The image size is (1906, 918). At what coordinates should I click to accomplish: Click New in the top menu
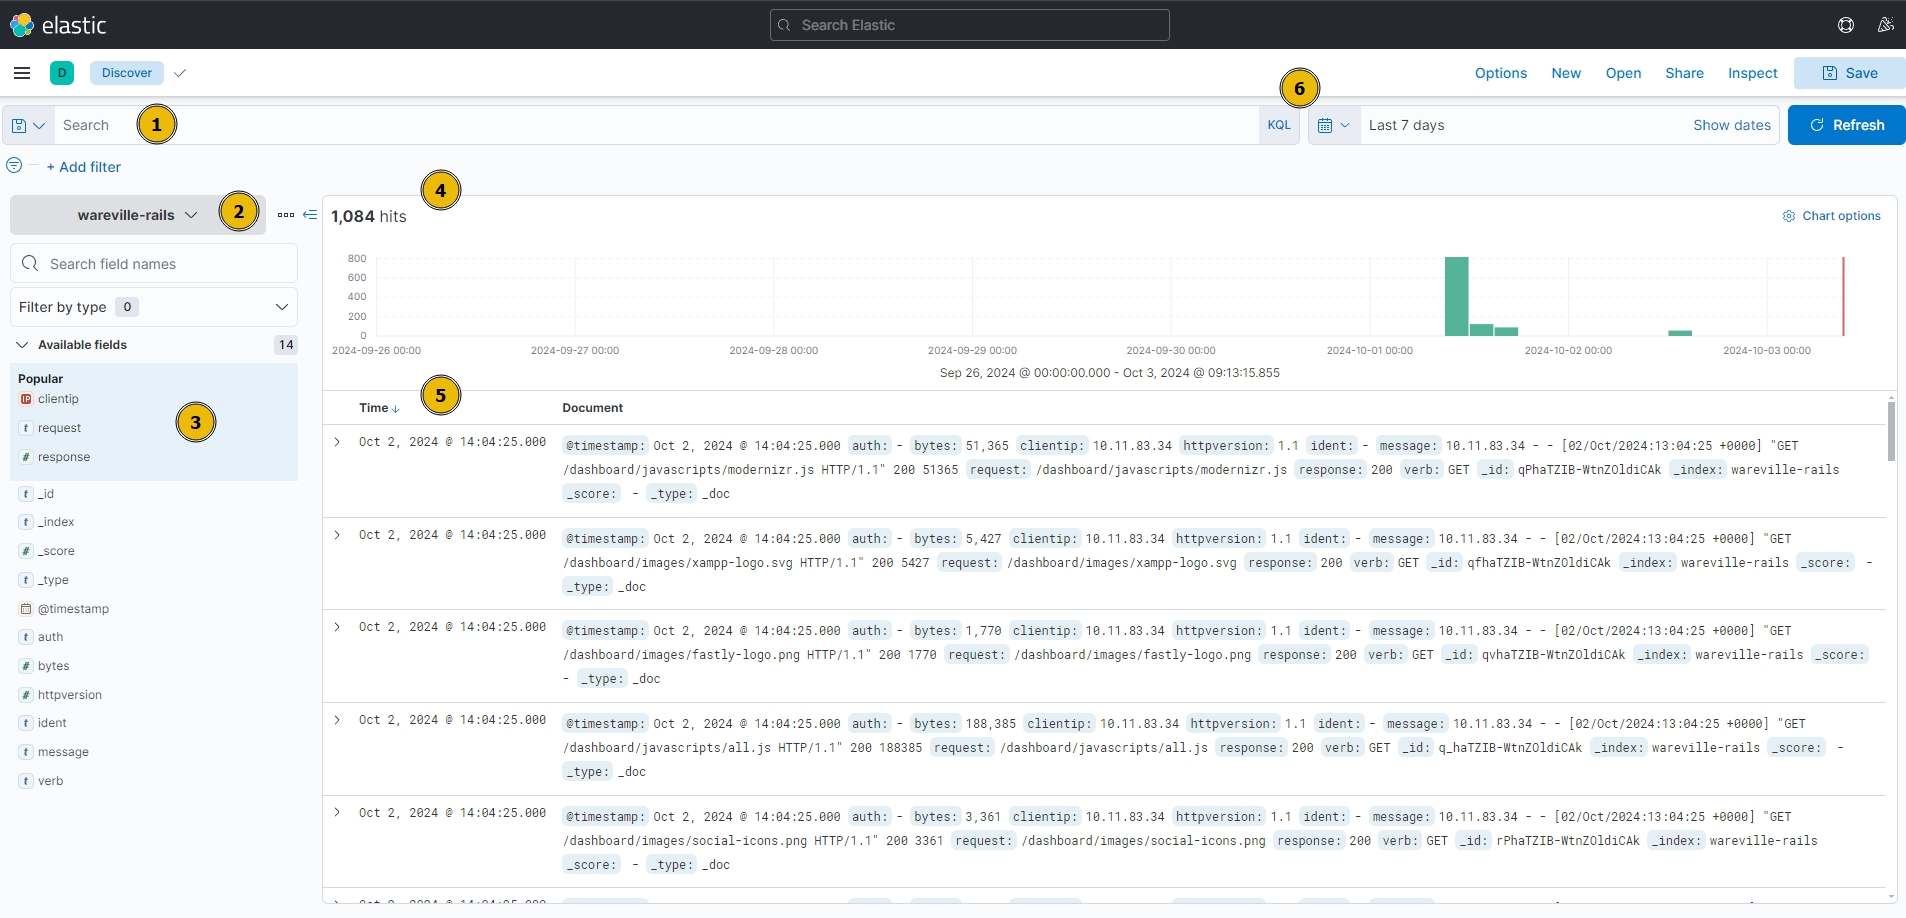click(1566, 73)
